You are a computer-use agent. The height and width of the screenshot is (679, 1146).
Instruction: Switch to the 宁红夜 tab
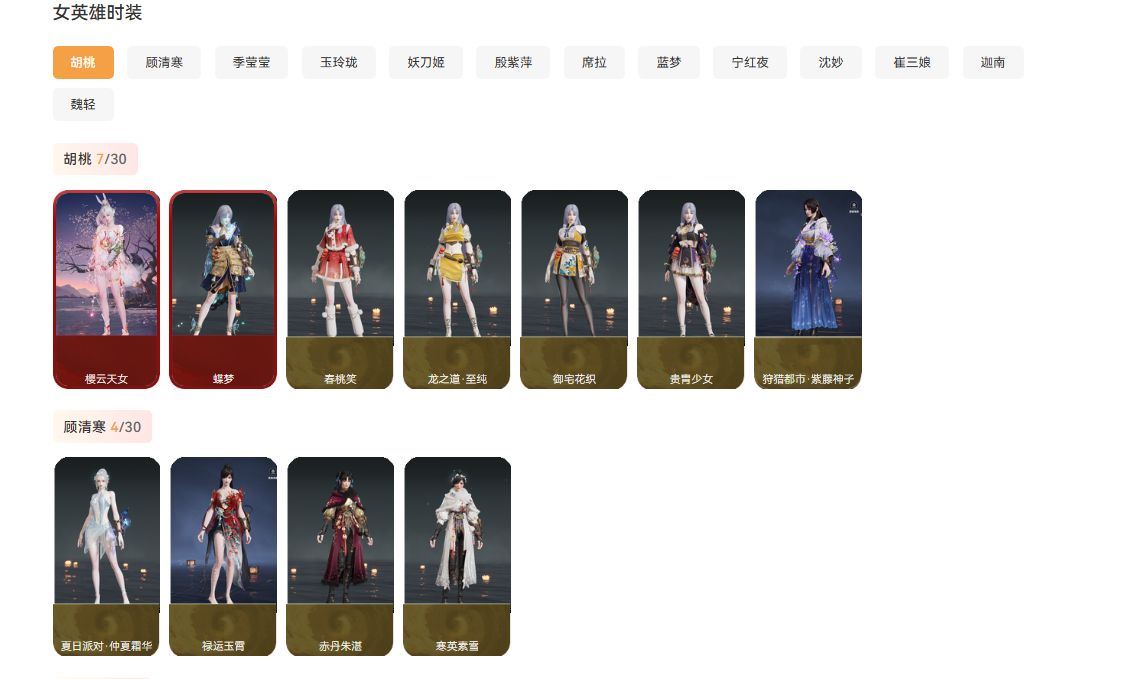(x=750, y=62)
